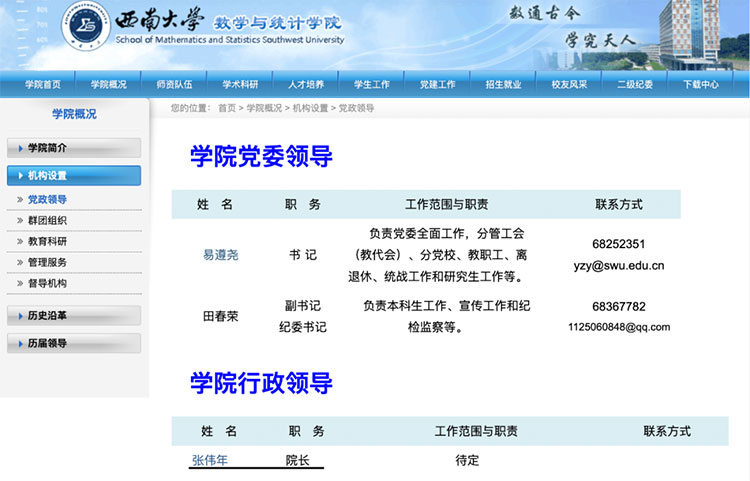This screenshot has width=750, height=481.
Task: Select 教育科研 in the sidebar submenu
Action: [47, 241]
